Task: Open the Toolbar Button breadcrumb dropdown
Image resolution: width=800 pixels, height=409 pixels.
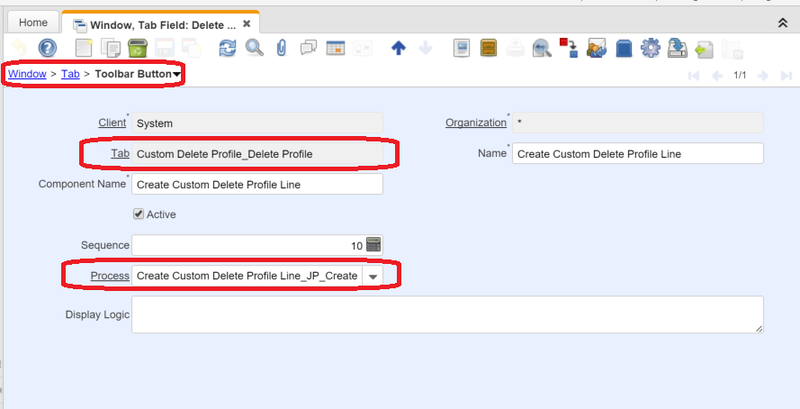Action: tap(177, 74)
